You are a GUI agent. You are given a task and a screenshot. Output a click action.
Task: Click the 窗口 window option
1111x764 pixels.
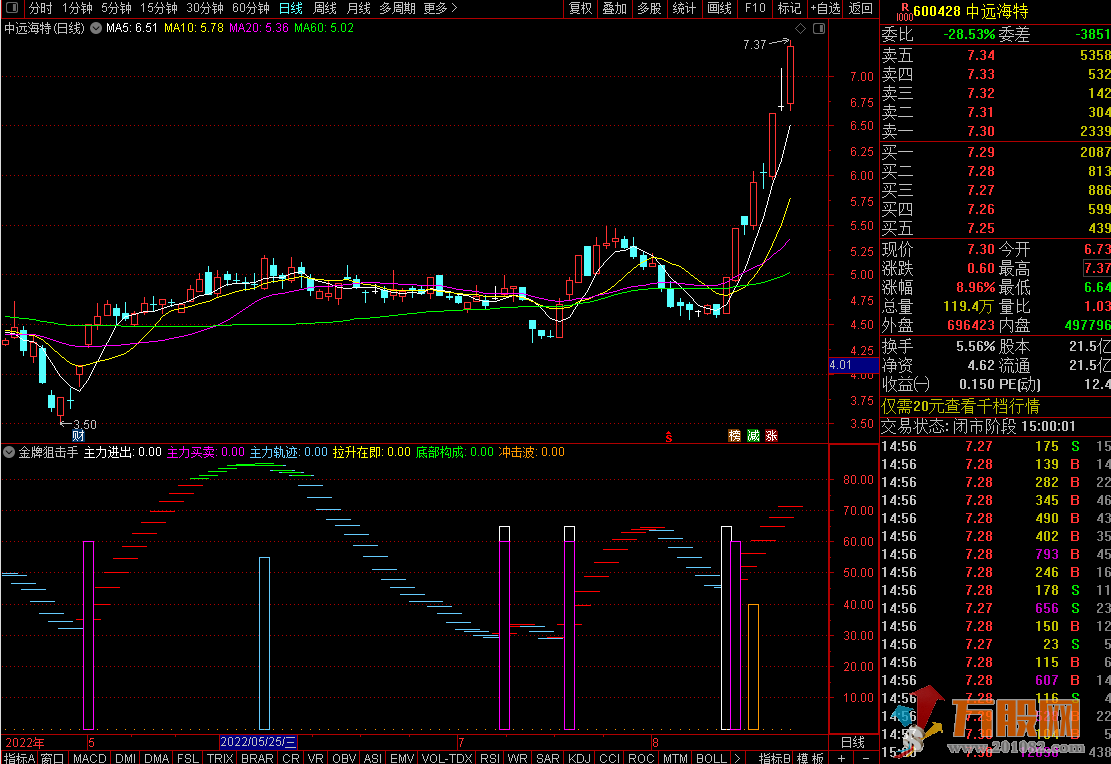52,758
